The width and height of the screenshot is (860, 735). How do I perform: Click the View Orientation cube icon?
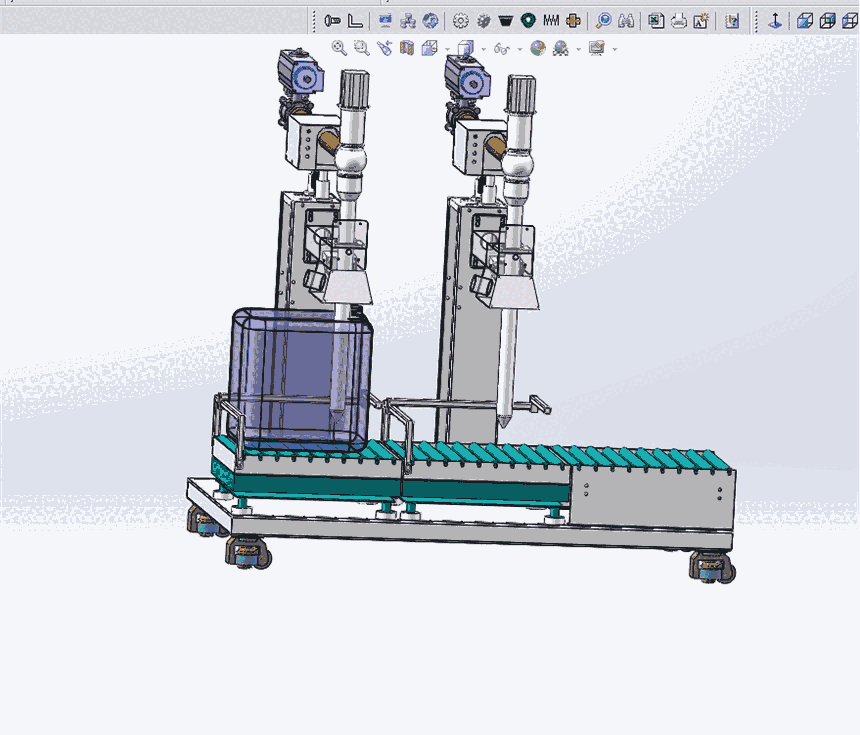pos(430,47)
